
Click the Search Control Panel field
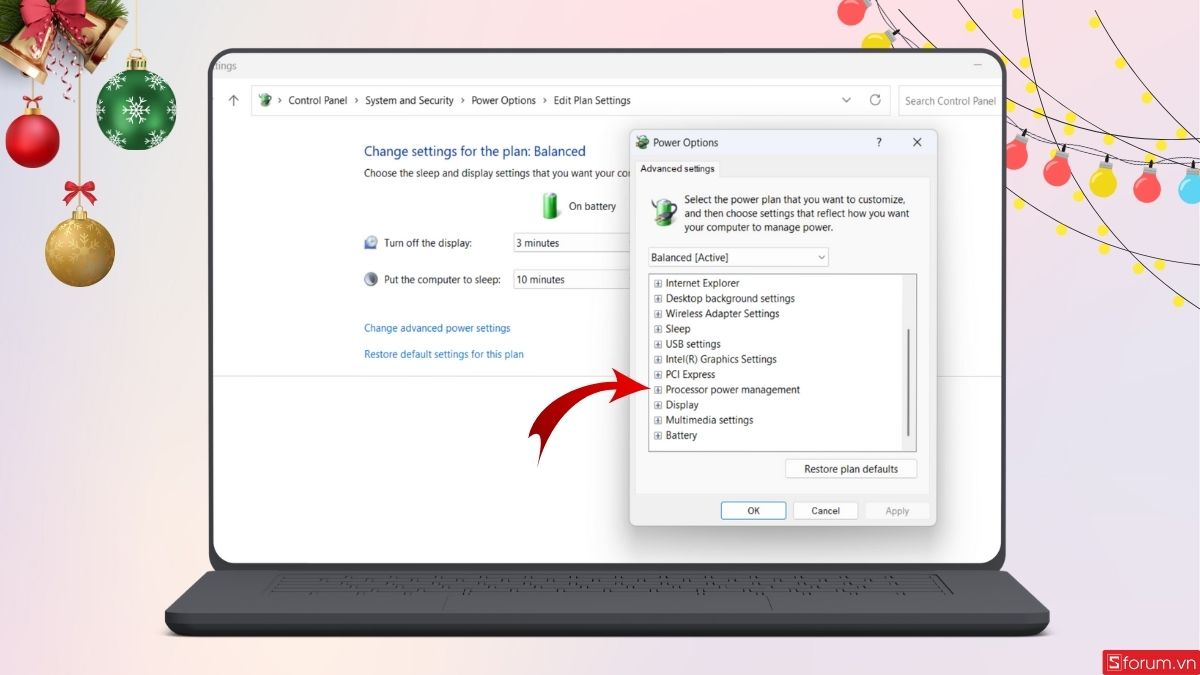pyautogui.click(x=949, y=101)
